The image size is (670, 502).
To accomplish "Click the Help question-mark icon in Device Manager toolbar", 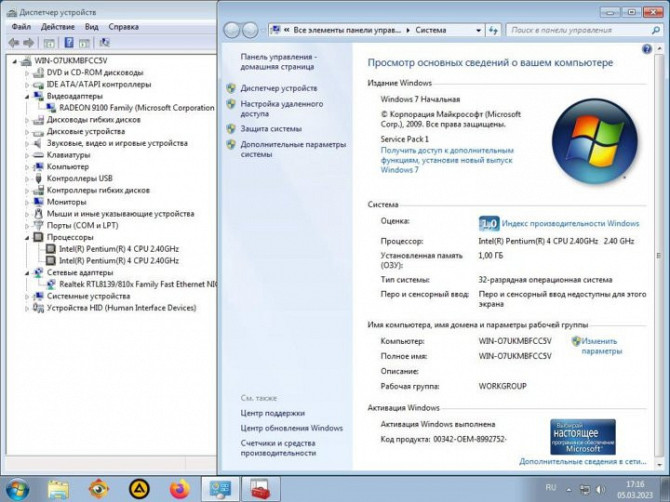I will (x=68, y=43).
